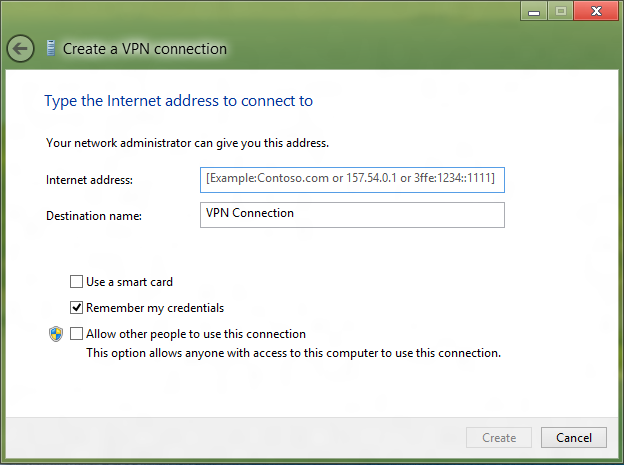Focus the Internet address text field
The height and width of the screenshot is (465, 624).
pos(352,180)
